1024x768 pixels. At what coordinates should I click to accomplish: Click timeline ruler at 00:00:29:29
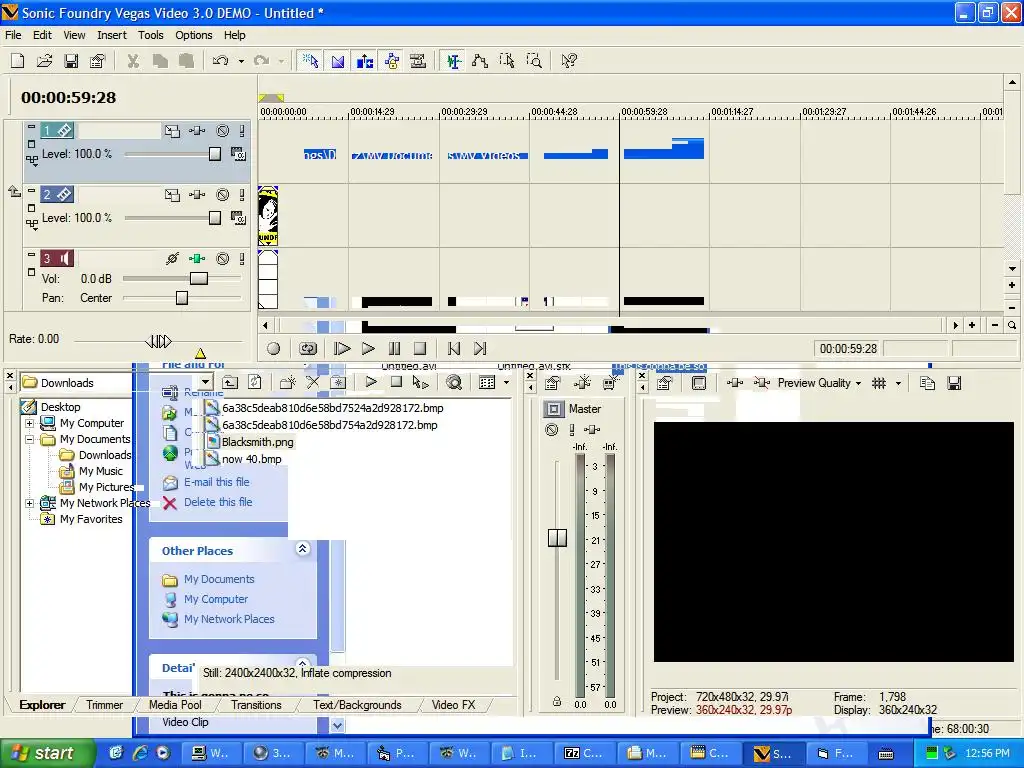click(x=464, y=112)
